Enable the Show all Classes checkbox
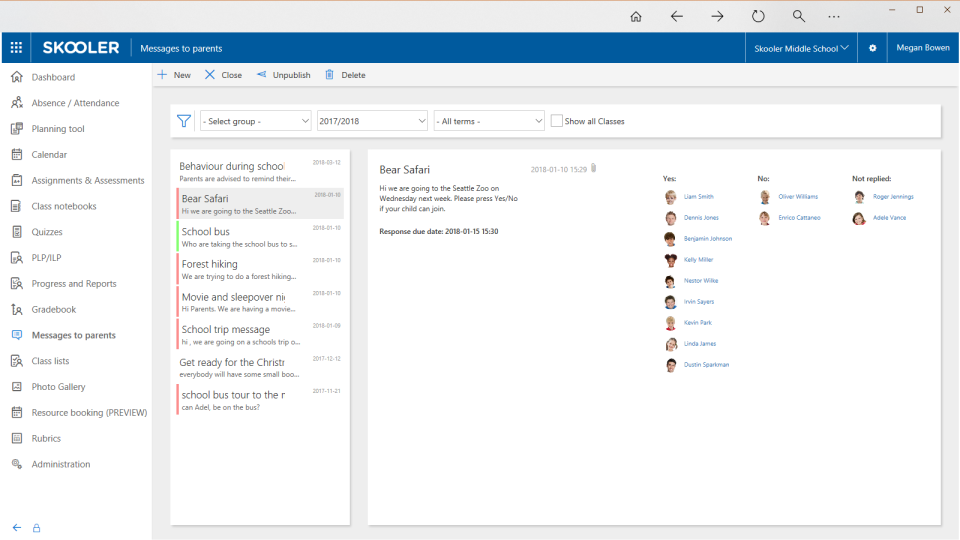 (557, 121)
